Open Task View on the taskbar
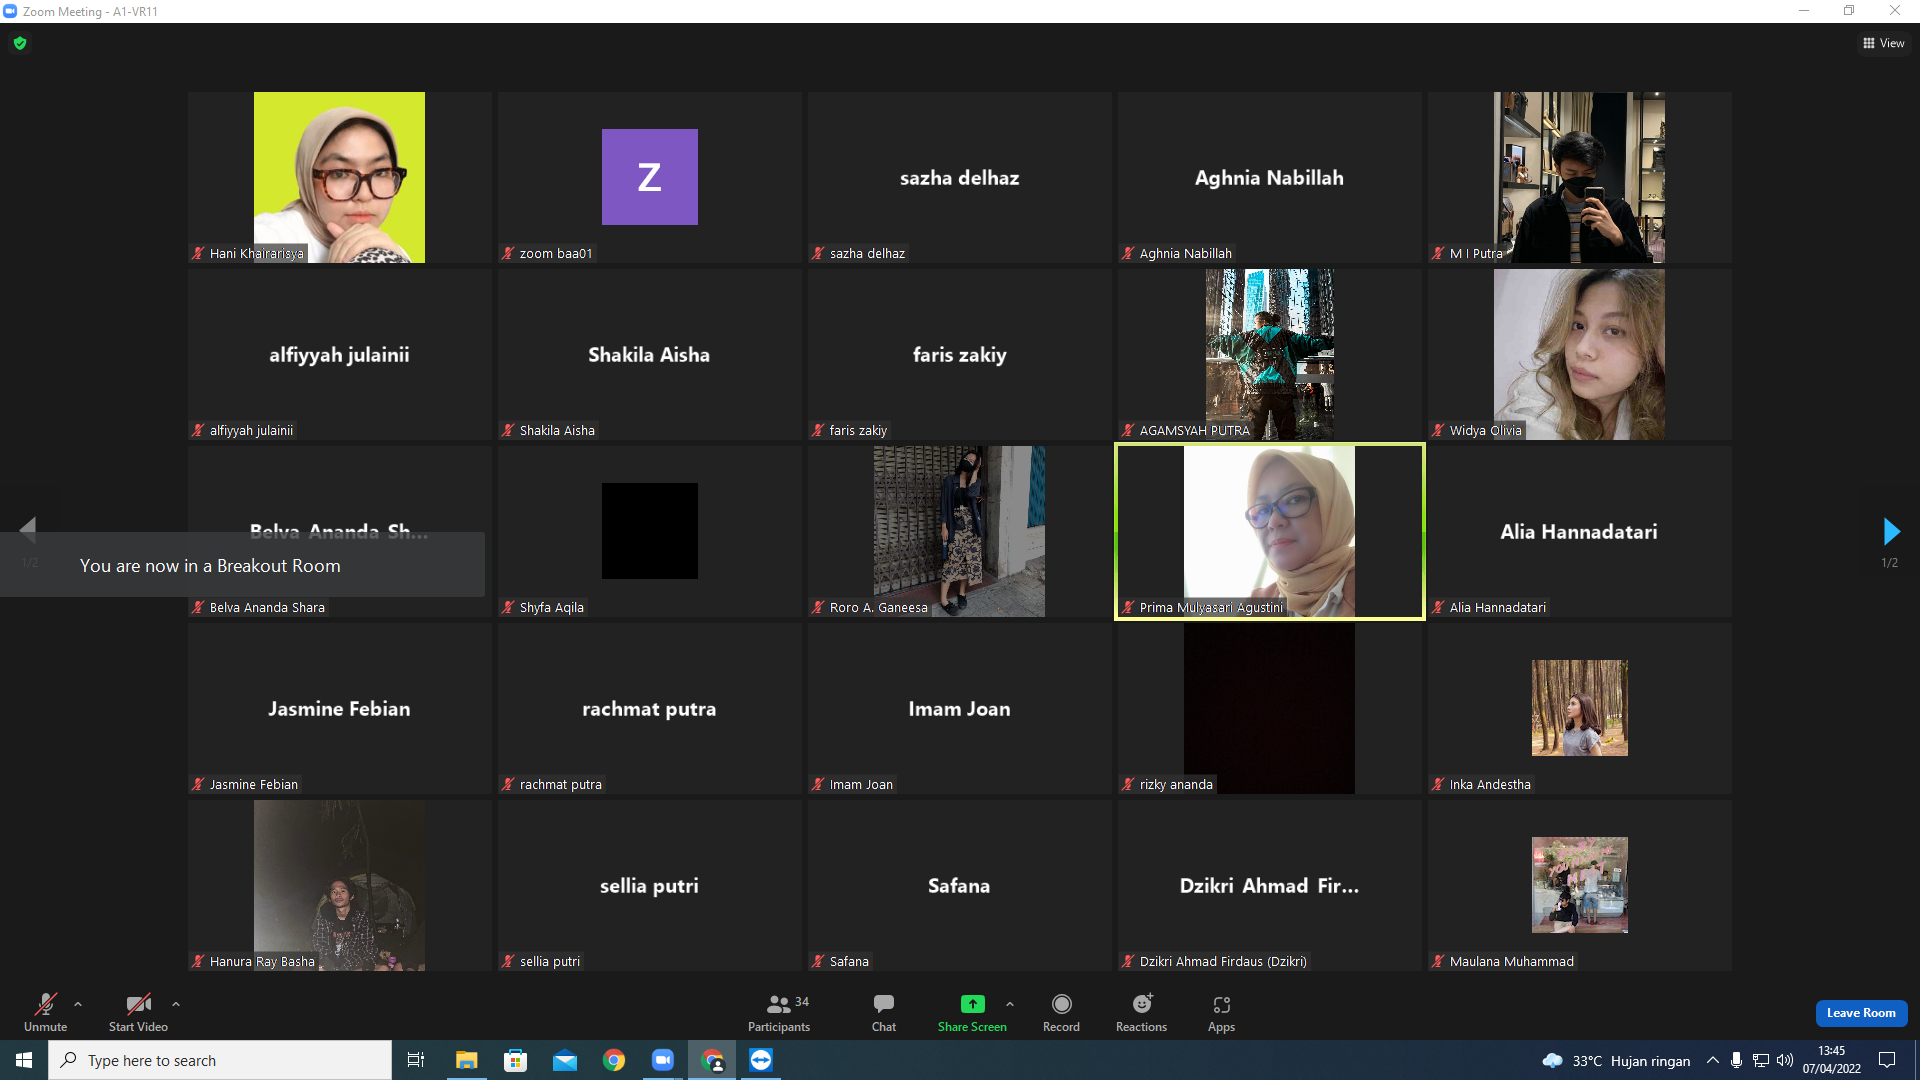This screenshot has height=1080, width=1920. click(416, 1060)
